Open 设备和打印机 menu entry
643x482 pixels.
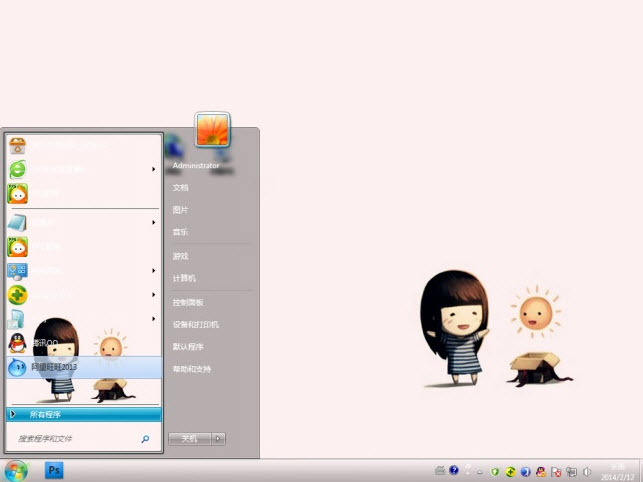[195, 324]
